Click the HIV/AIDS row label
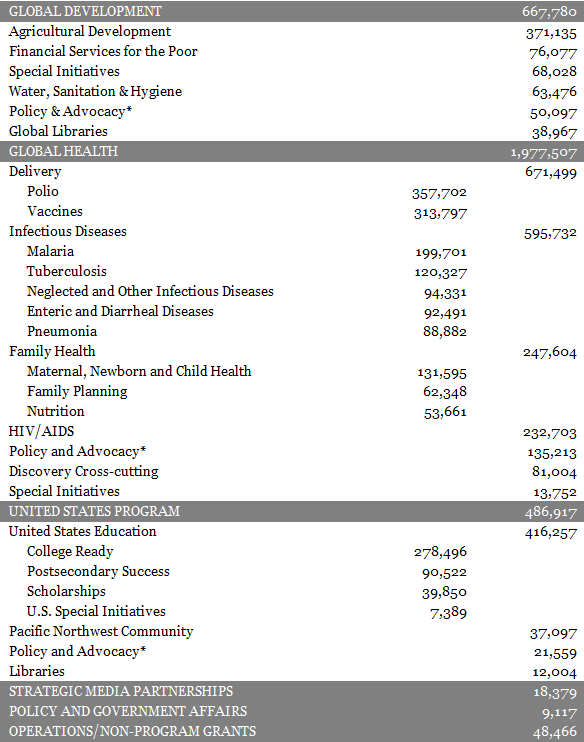This screenshot has height=742, width=584. coord(42,431)
